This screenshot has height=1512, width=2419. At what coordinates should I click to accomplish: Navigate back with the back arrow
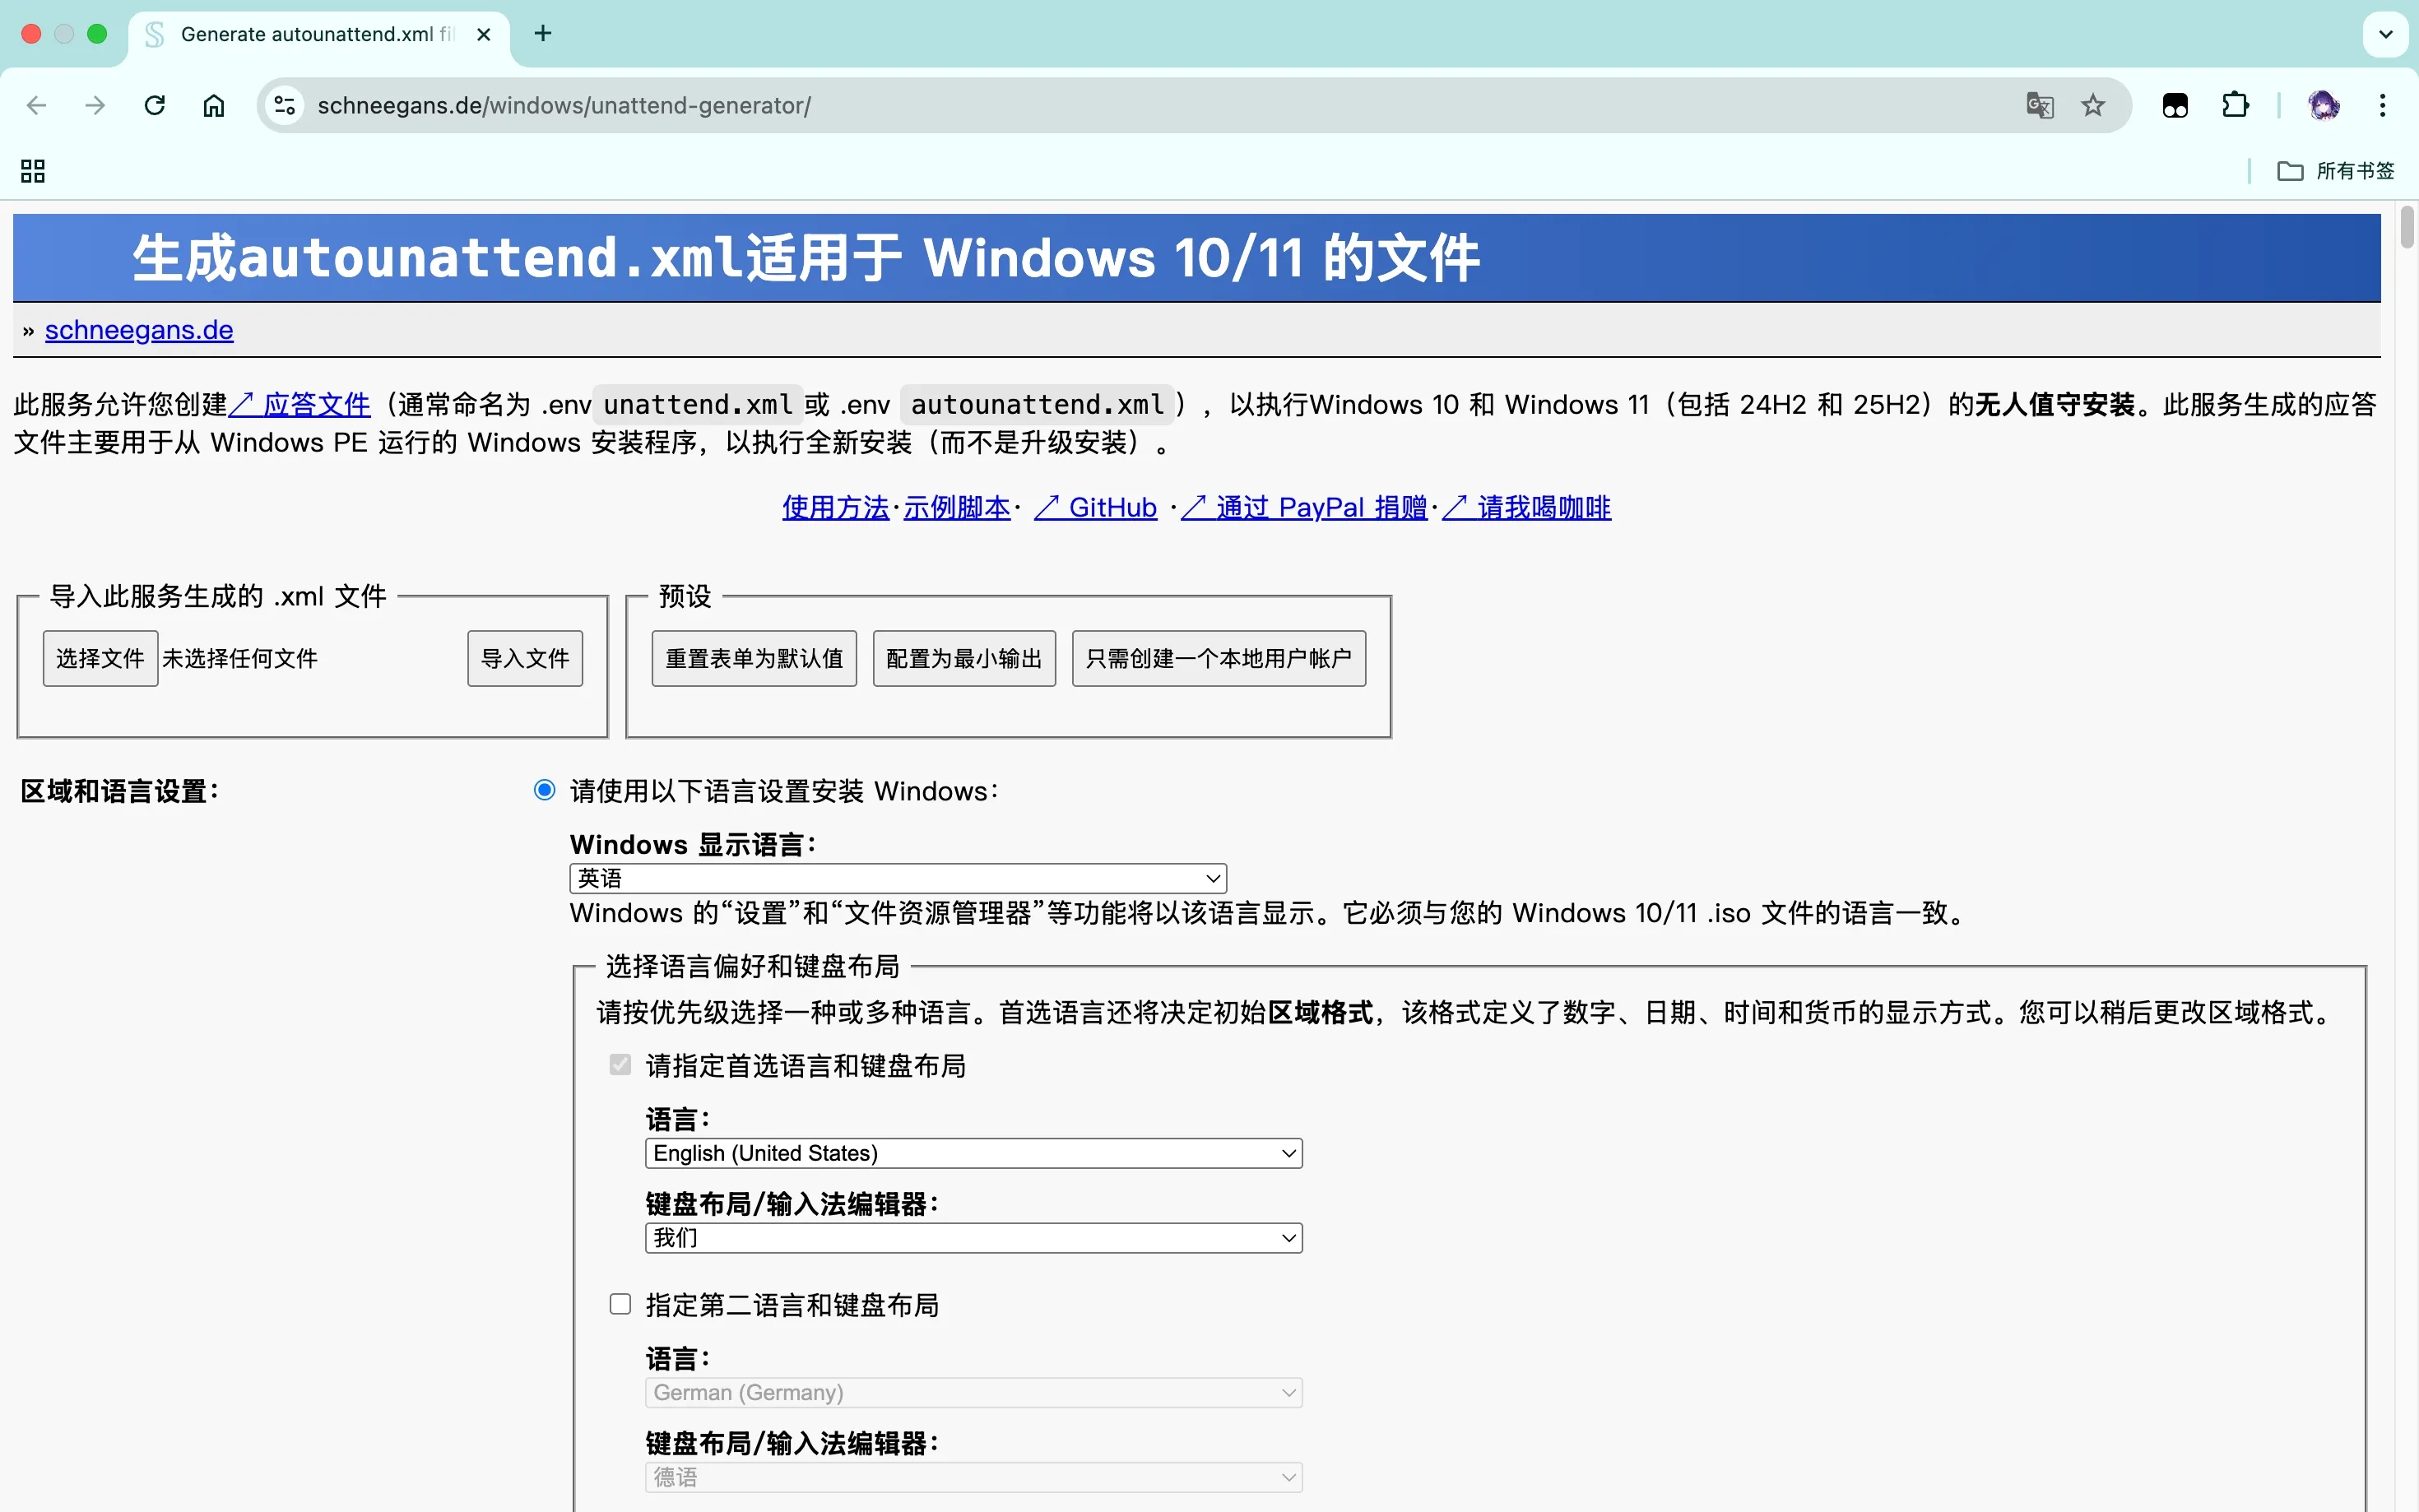[x=36, y=105]
